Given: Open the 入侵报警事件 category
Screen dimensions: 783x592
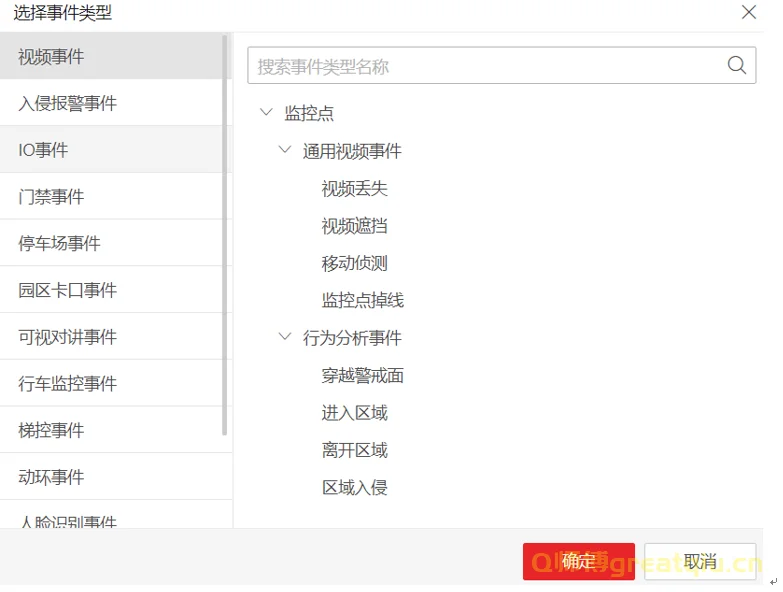Looking at the screenshot, I should (68, 103).
